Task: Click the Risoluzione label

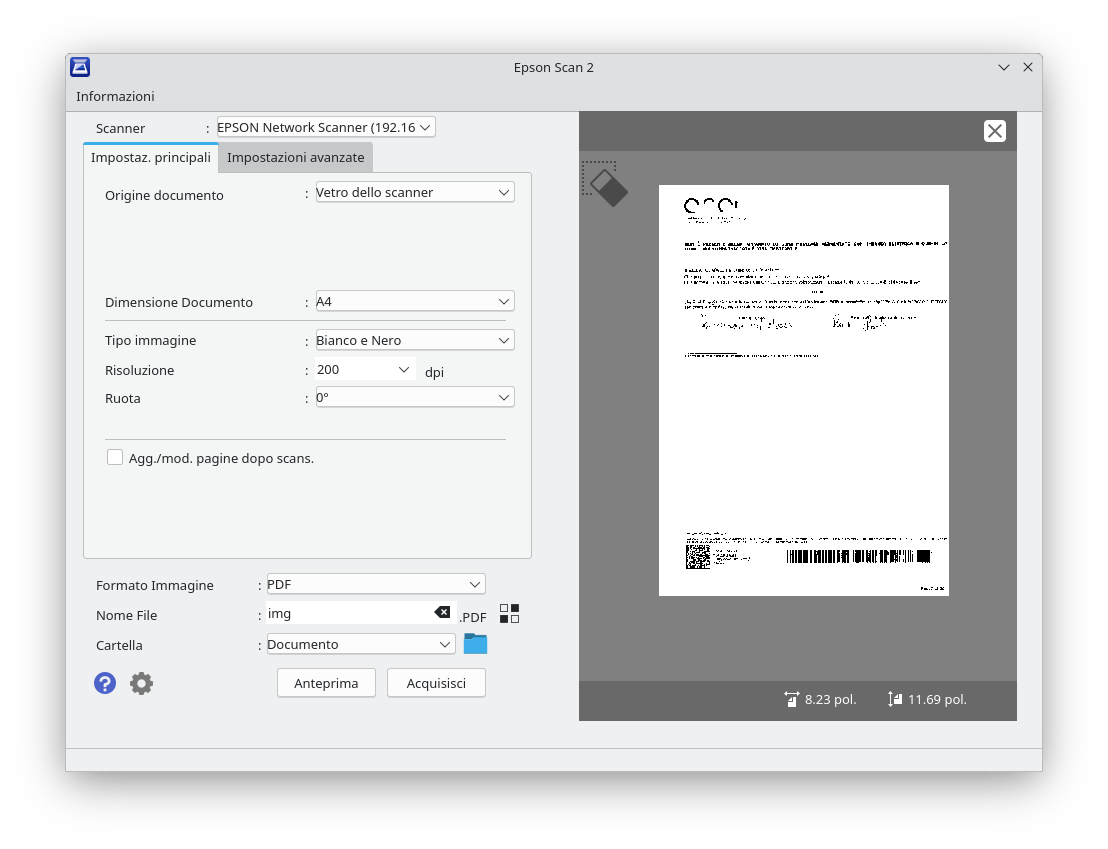Action: point(139,370)
